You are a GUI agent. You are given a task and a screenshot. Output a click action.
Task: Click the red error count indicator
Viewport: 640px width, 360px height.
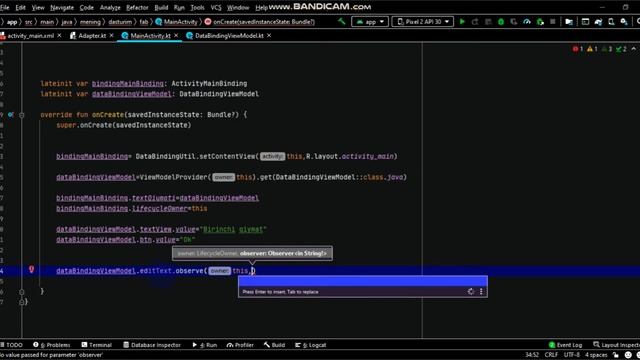(x=578, y=49)
